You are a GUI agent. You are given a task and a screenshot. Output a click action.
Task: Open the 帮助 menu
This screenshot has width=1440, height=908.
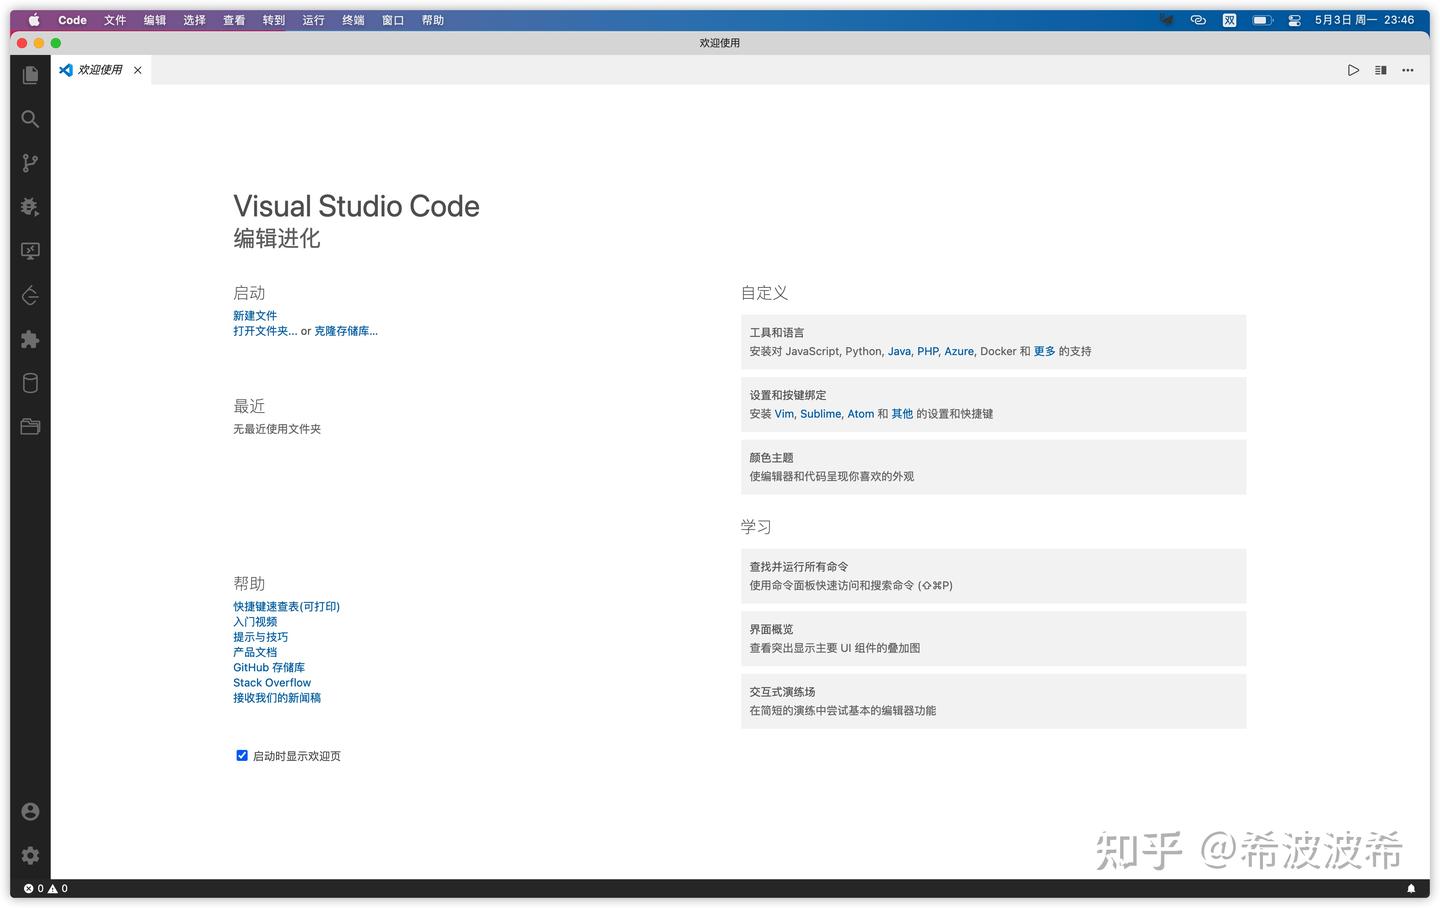432,20
